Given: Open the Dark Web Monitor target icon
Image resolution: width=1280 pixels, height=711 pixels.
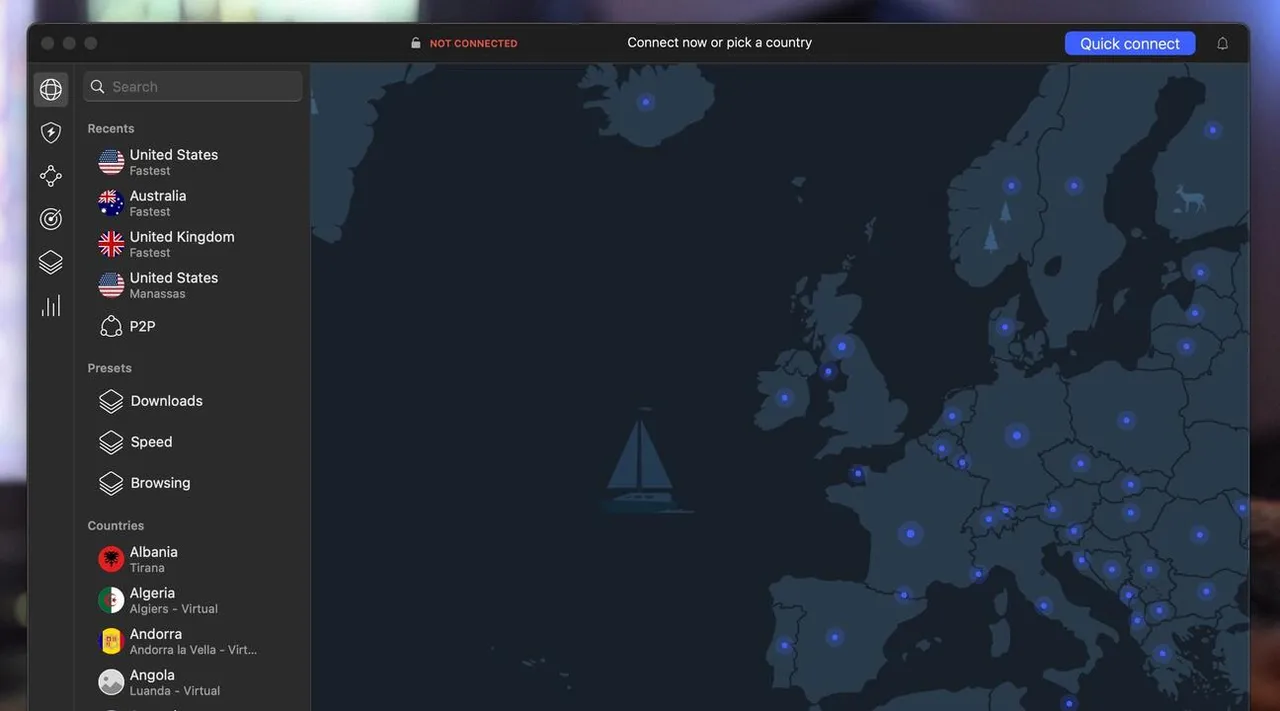Looking at the screenshot, I should (51, 219).
